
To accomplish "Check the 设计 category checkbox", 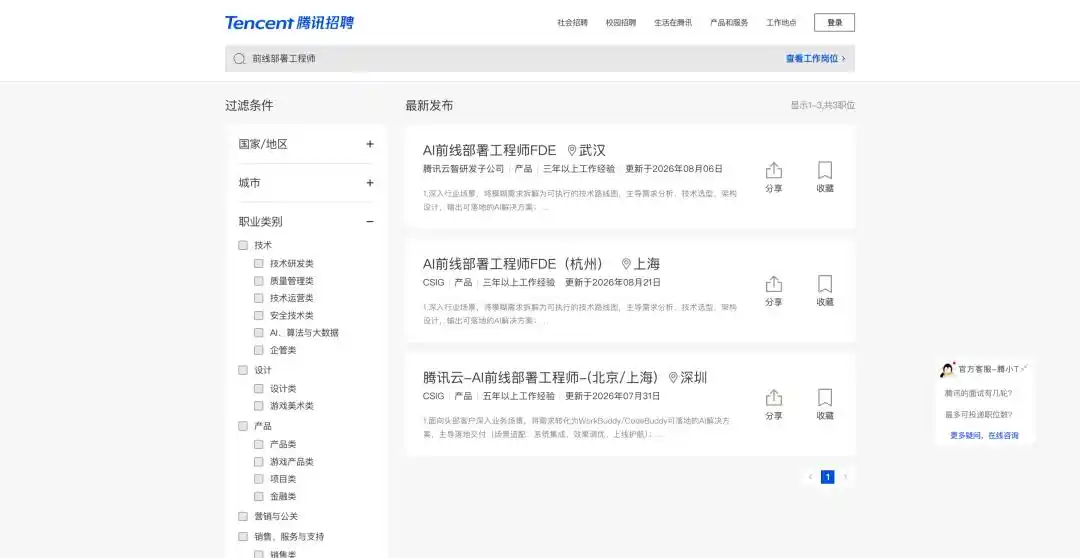I will coord(242,370).
